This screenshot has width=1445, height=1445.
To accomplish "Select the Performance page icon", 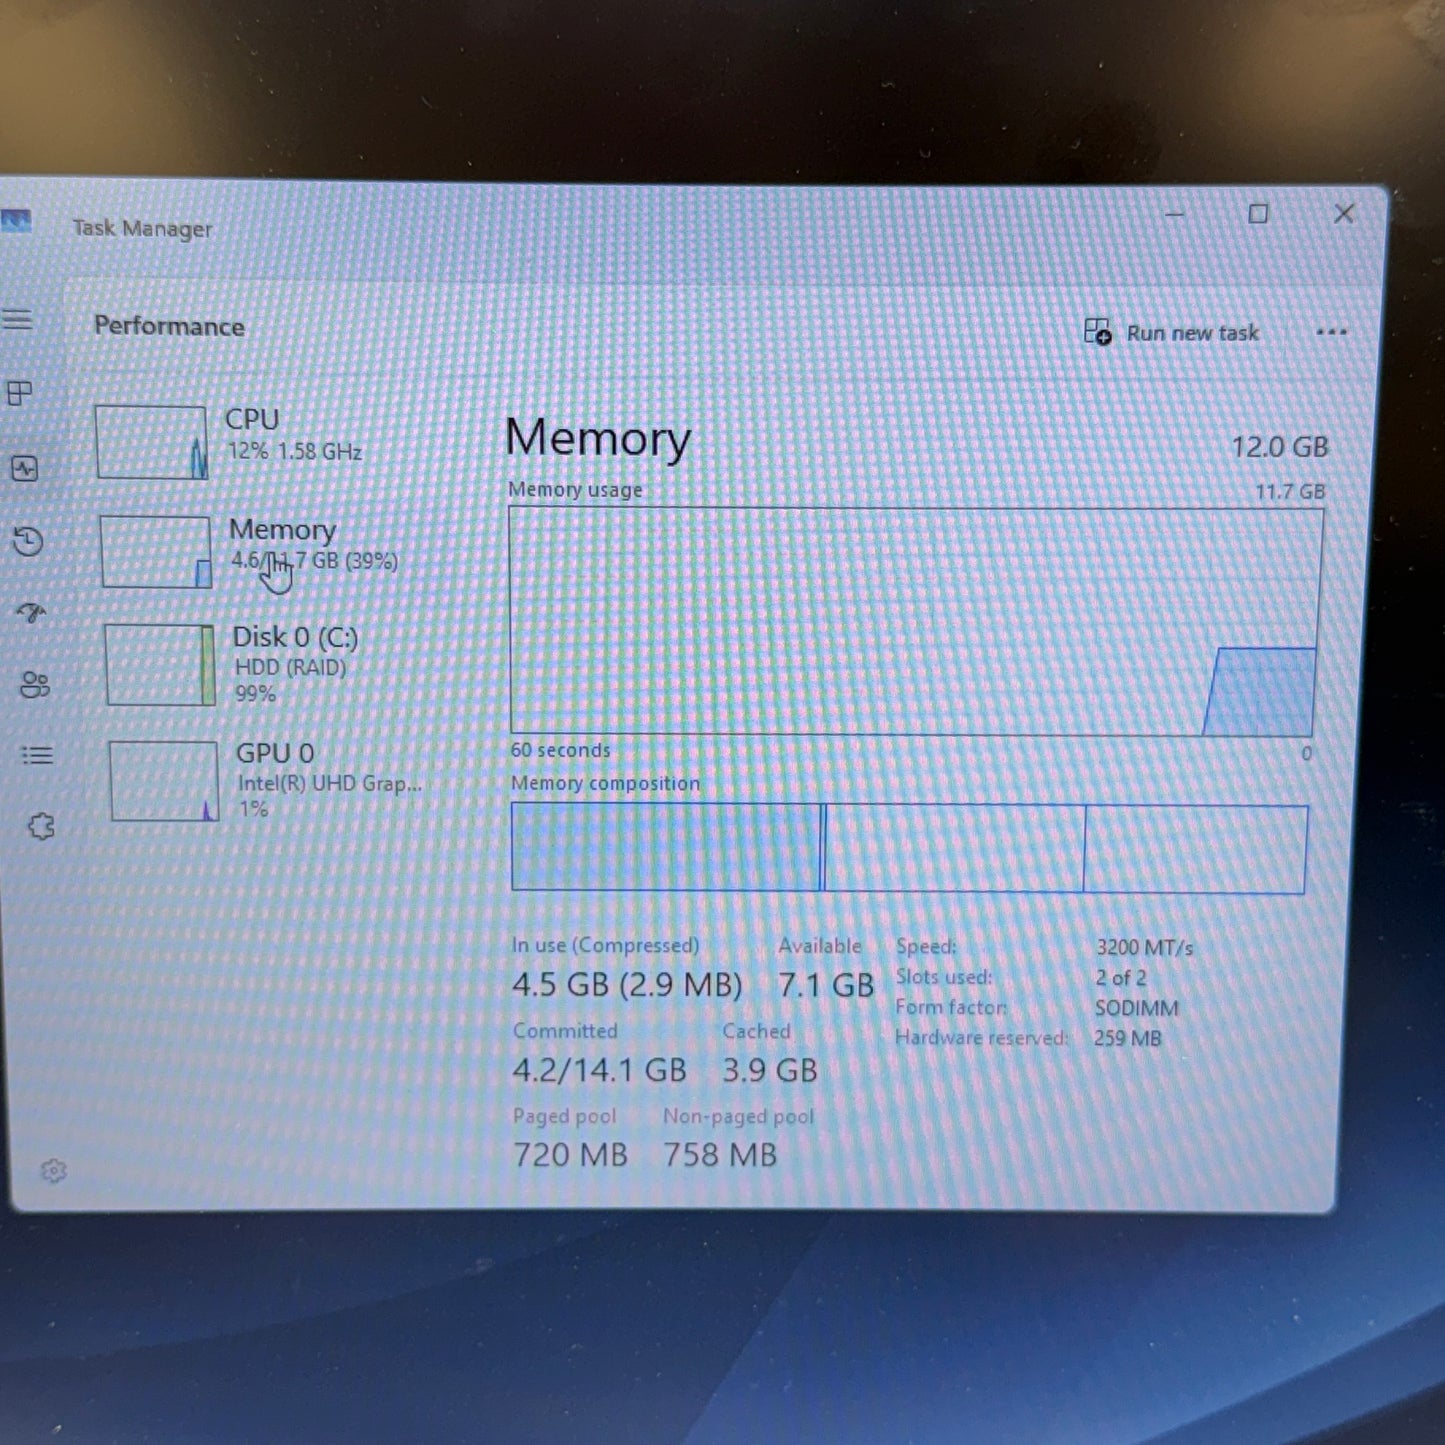I will (27, 468).
